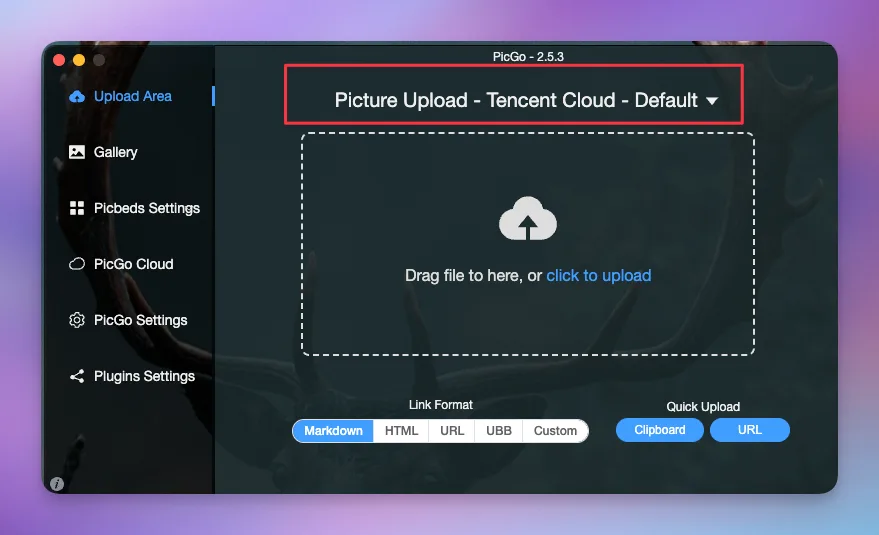Go to the Gallery section
This screenshot has height=535, width=879.
[x=115, y=152]
